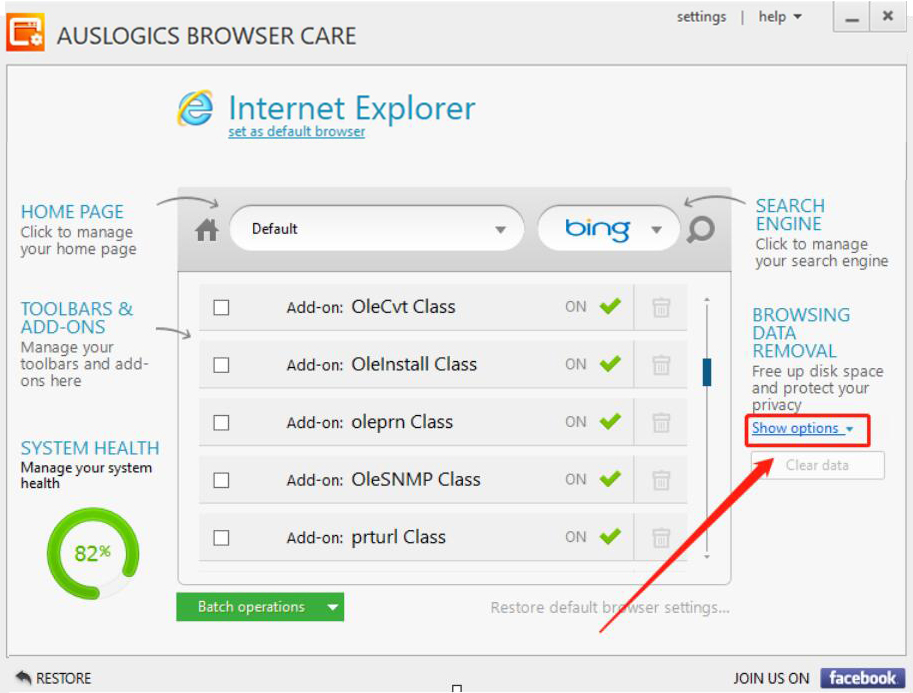Click the add-ons list scroll down arrow
913x693 pixels.
click(707, 557)
